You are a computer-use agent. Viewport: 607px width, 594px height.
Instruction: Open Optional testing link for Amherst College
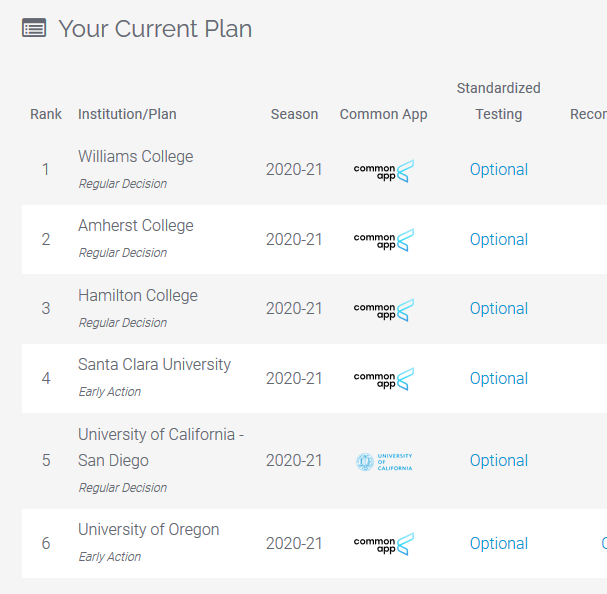[499, 240]
